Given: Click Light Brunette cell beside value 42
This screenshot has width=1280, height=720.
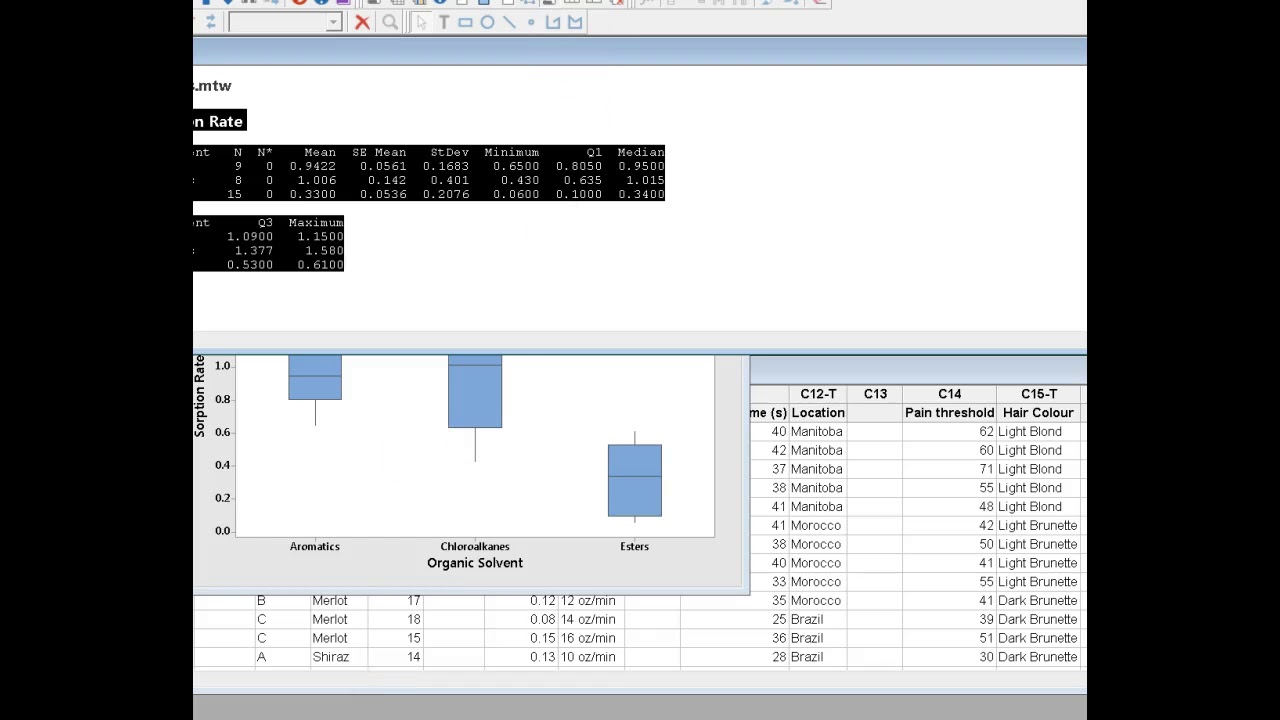Looking at the screenshot, I should (1039, 526).
